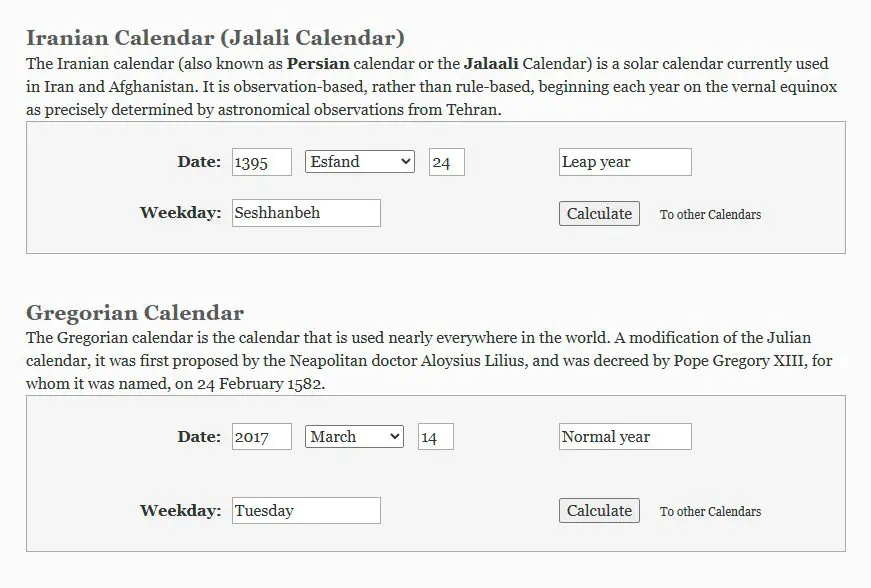Click the Iranian year field showing 1395
The height and width of the screenshot is (588, 871).
coord(262,162)
